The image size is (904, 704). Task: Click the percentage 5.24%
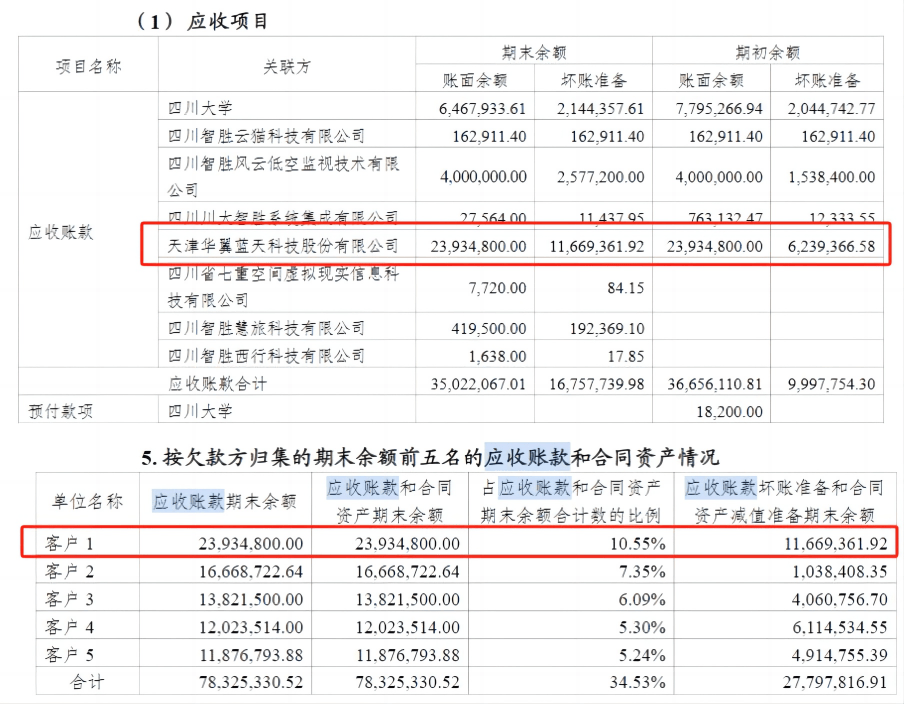(x=642, y=655)
